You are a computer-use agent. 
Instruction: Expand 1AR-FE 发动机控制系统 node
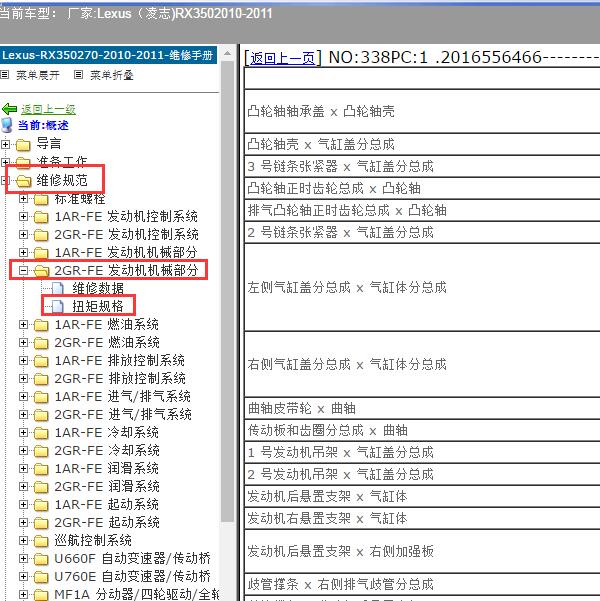23,217
